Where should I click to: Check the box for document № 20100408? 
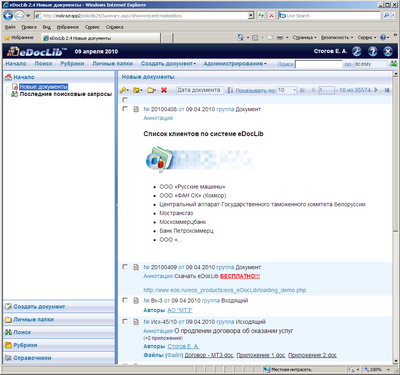[x=125, y=109]
